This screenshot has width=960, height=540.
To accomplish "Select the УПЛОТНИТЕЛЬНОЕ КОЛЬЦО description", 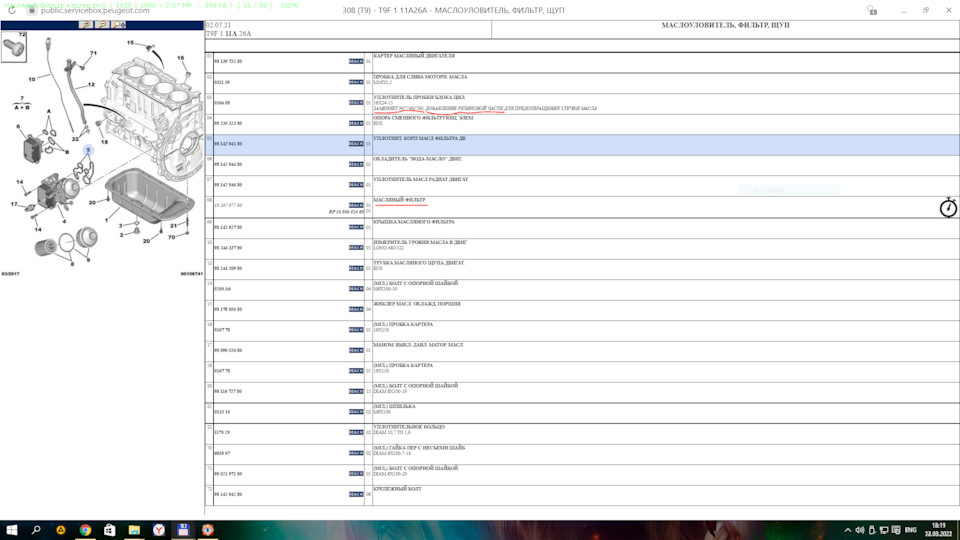I will (409, 427).
